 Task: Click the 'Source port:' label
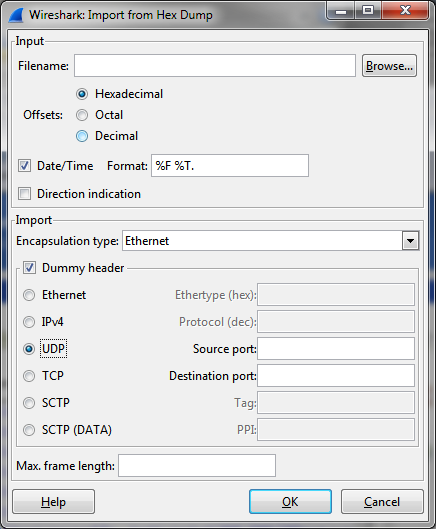pyautogui.click(x=225, y=349)
